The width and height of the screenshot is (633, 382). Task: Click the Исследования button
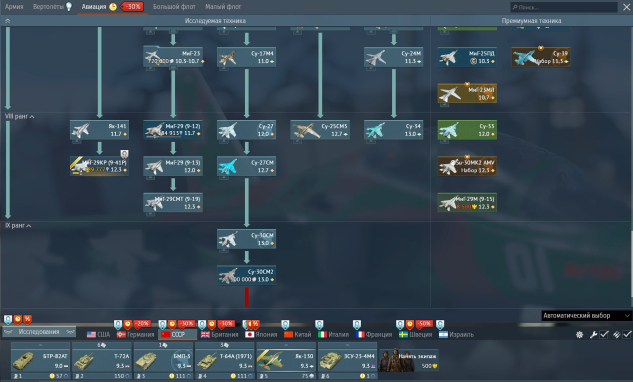click(x=39, y=332)
